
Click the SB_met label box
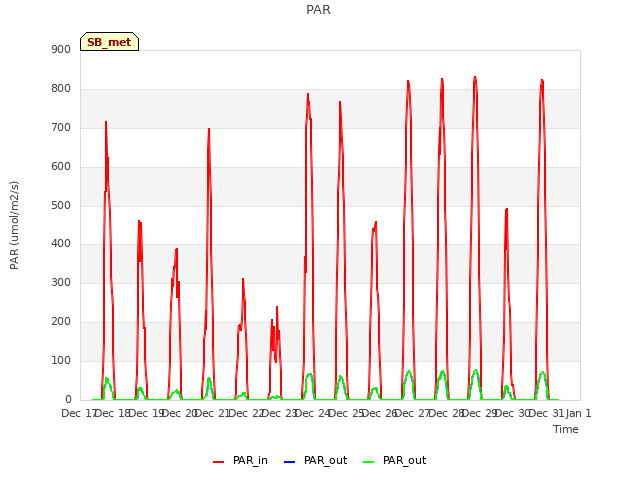(109, 42)
